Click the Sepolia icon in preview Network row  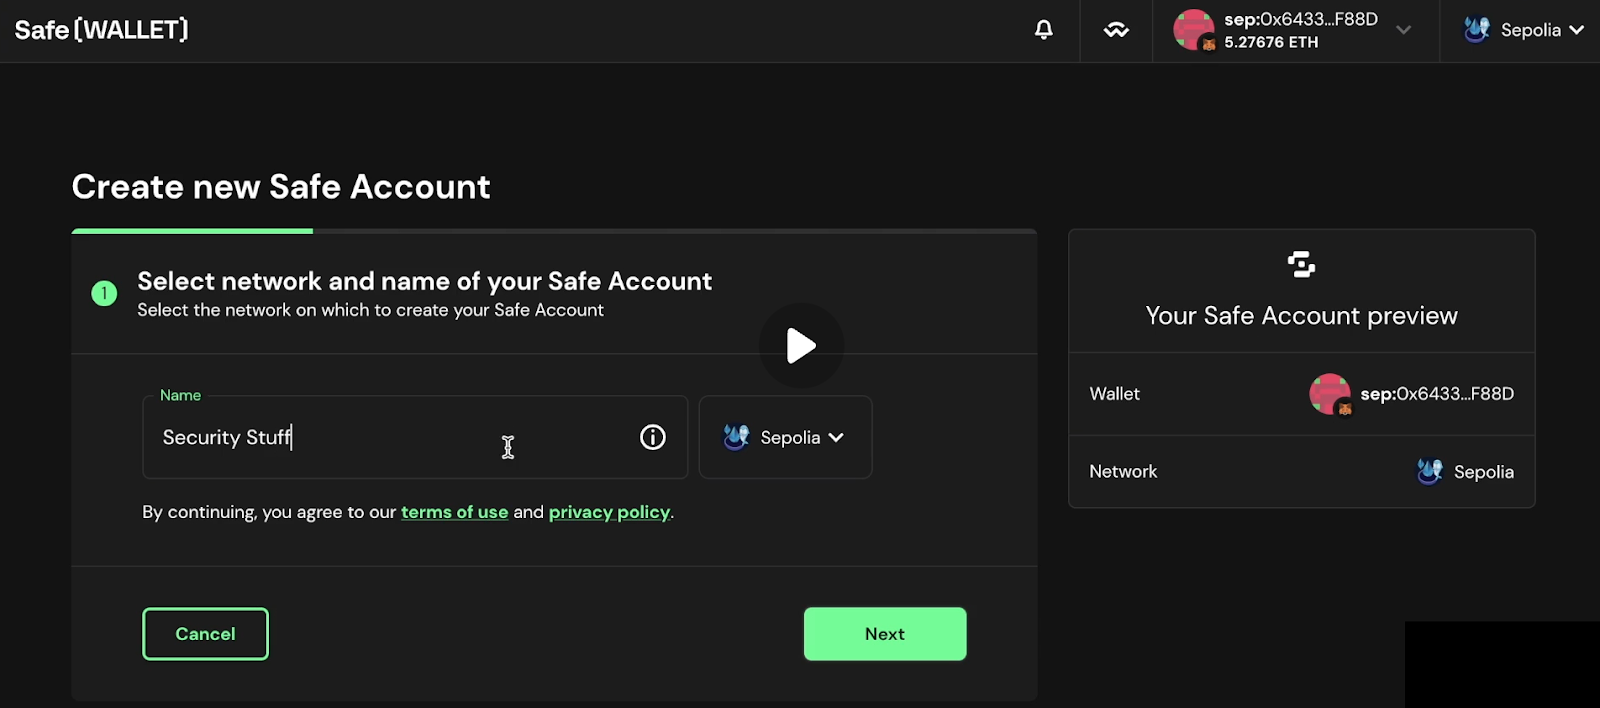click(x=1429, y=471)
